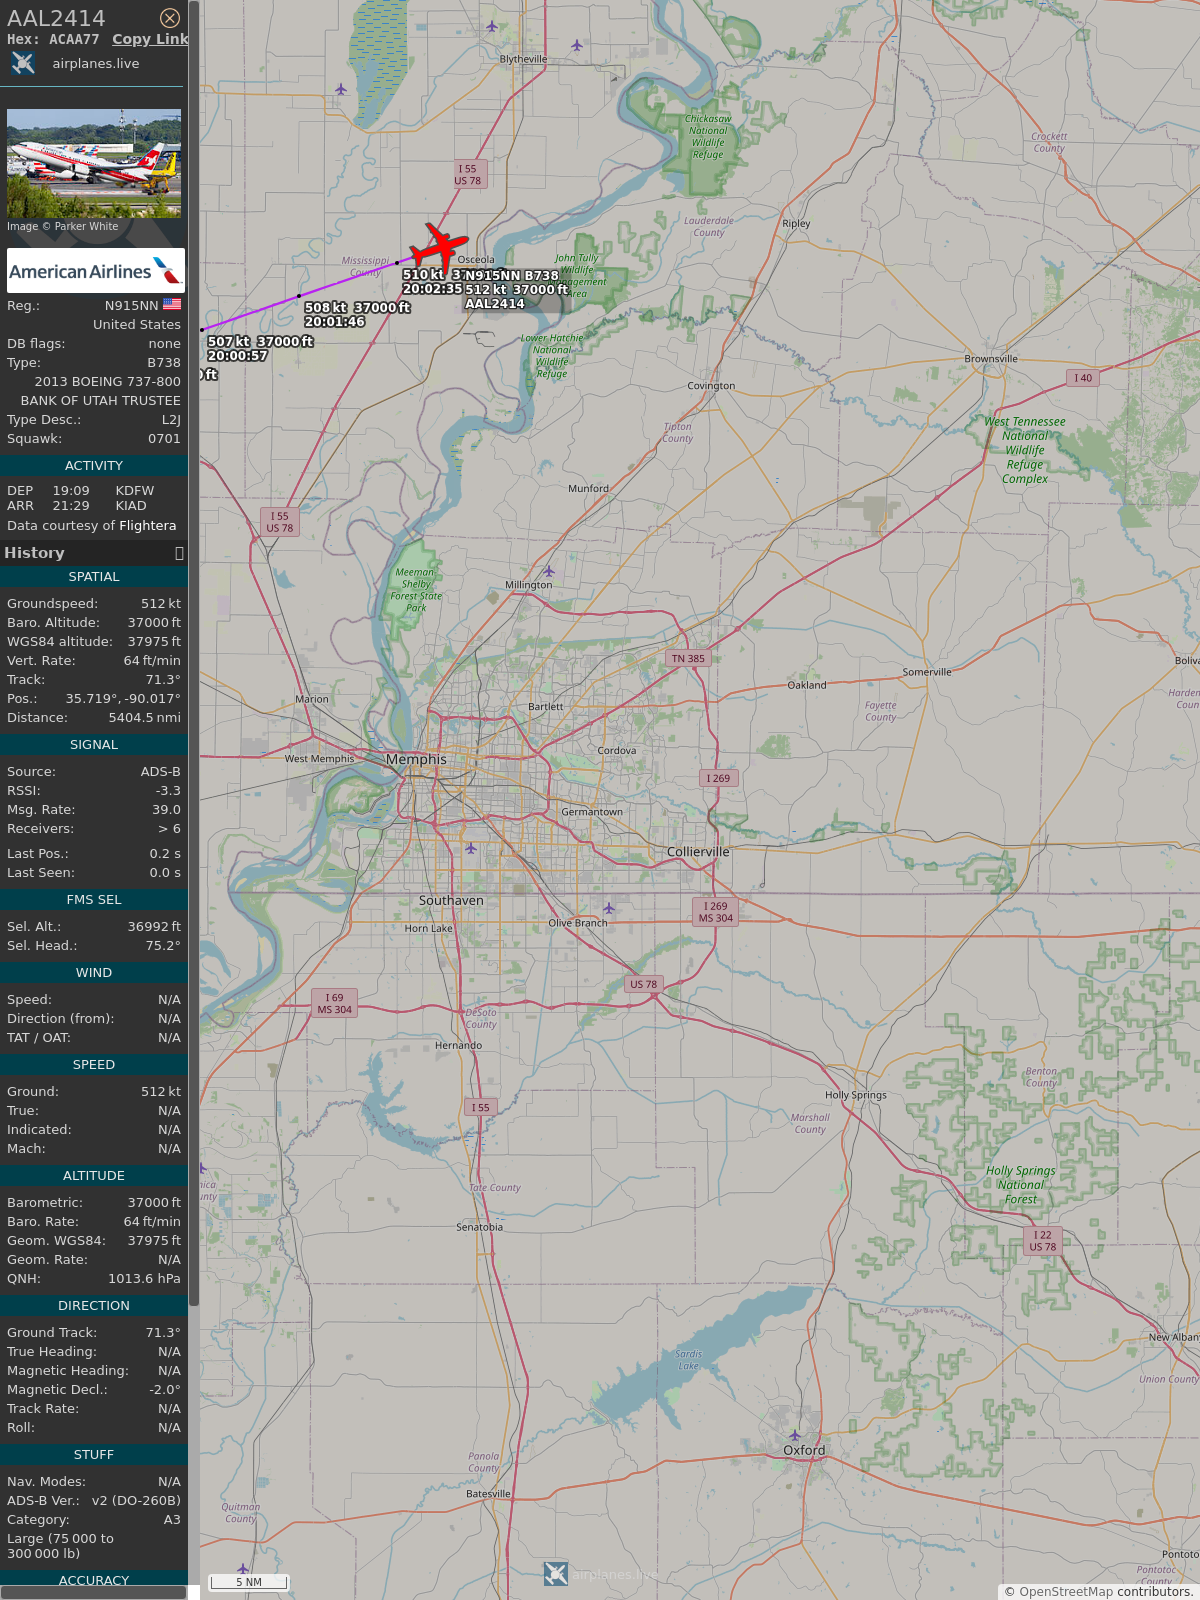Select the airport icon near Oxford

(x=795, y=1435)
